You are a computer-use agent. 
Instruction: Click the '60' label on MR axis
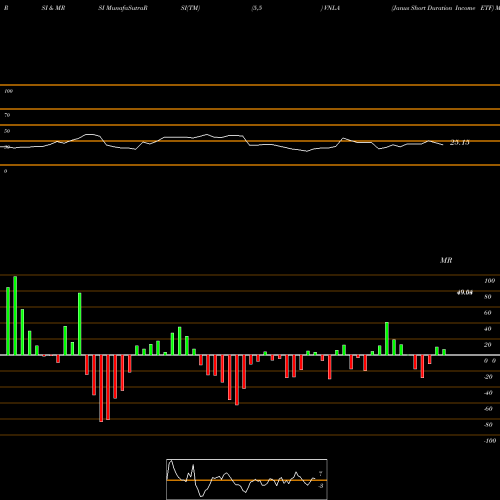pyautogui.click(x=488, y=313)
